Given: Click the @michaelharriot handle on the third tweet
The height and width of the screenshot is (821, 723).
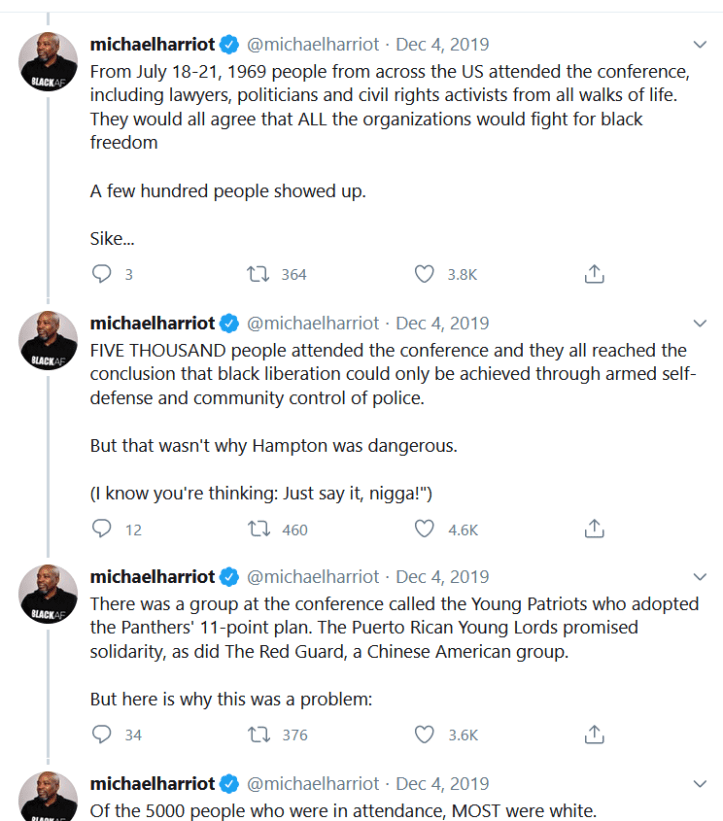Looking at the screenshot, I should [x=313, y=577].
